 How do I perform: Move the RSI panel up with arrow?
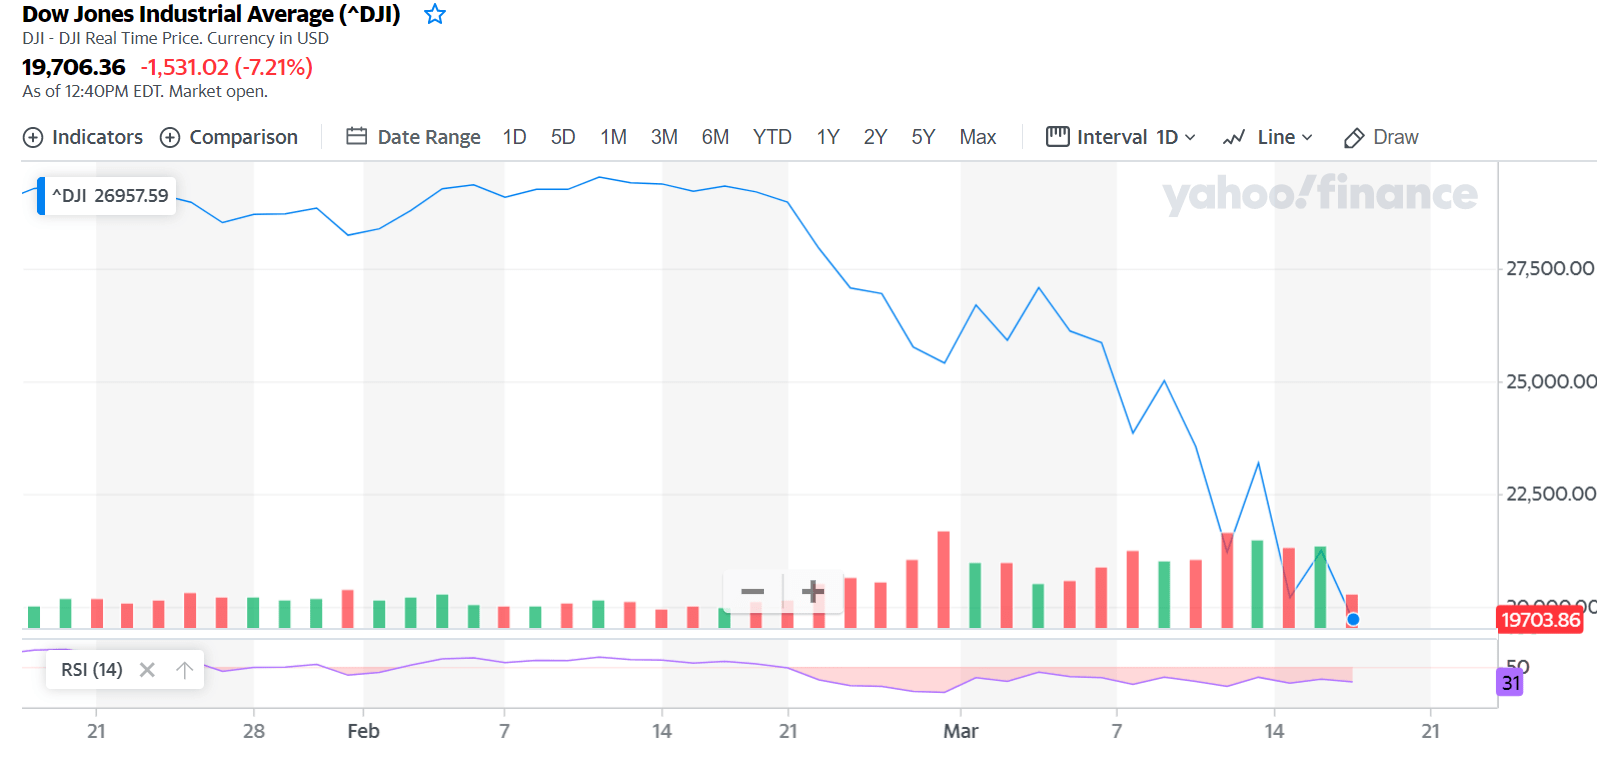coord(184,670)
